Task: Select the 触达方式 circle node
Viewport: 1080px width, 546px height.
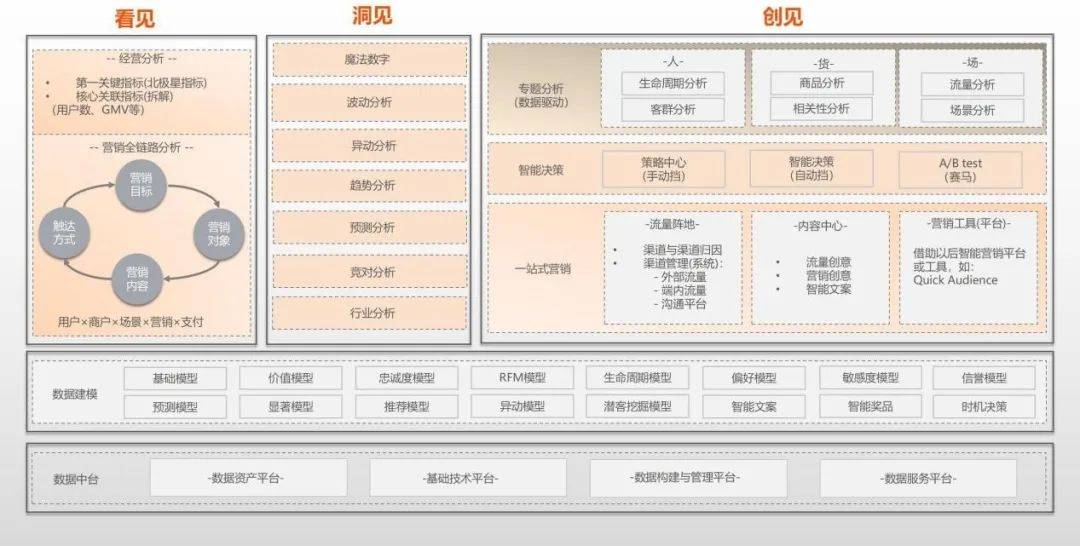Action: [x=64, y=234]
